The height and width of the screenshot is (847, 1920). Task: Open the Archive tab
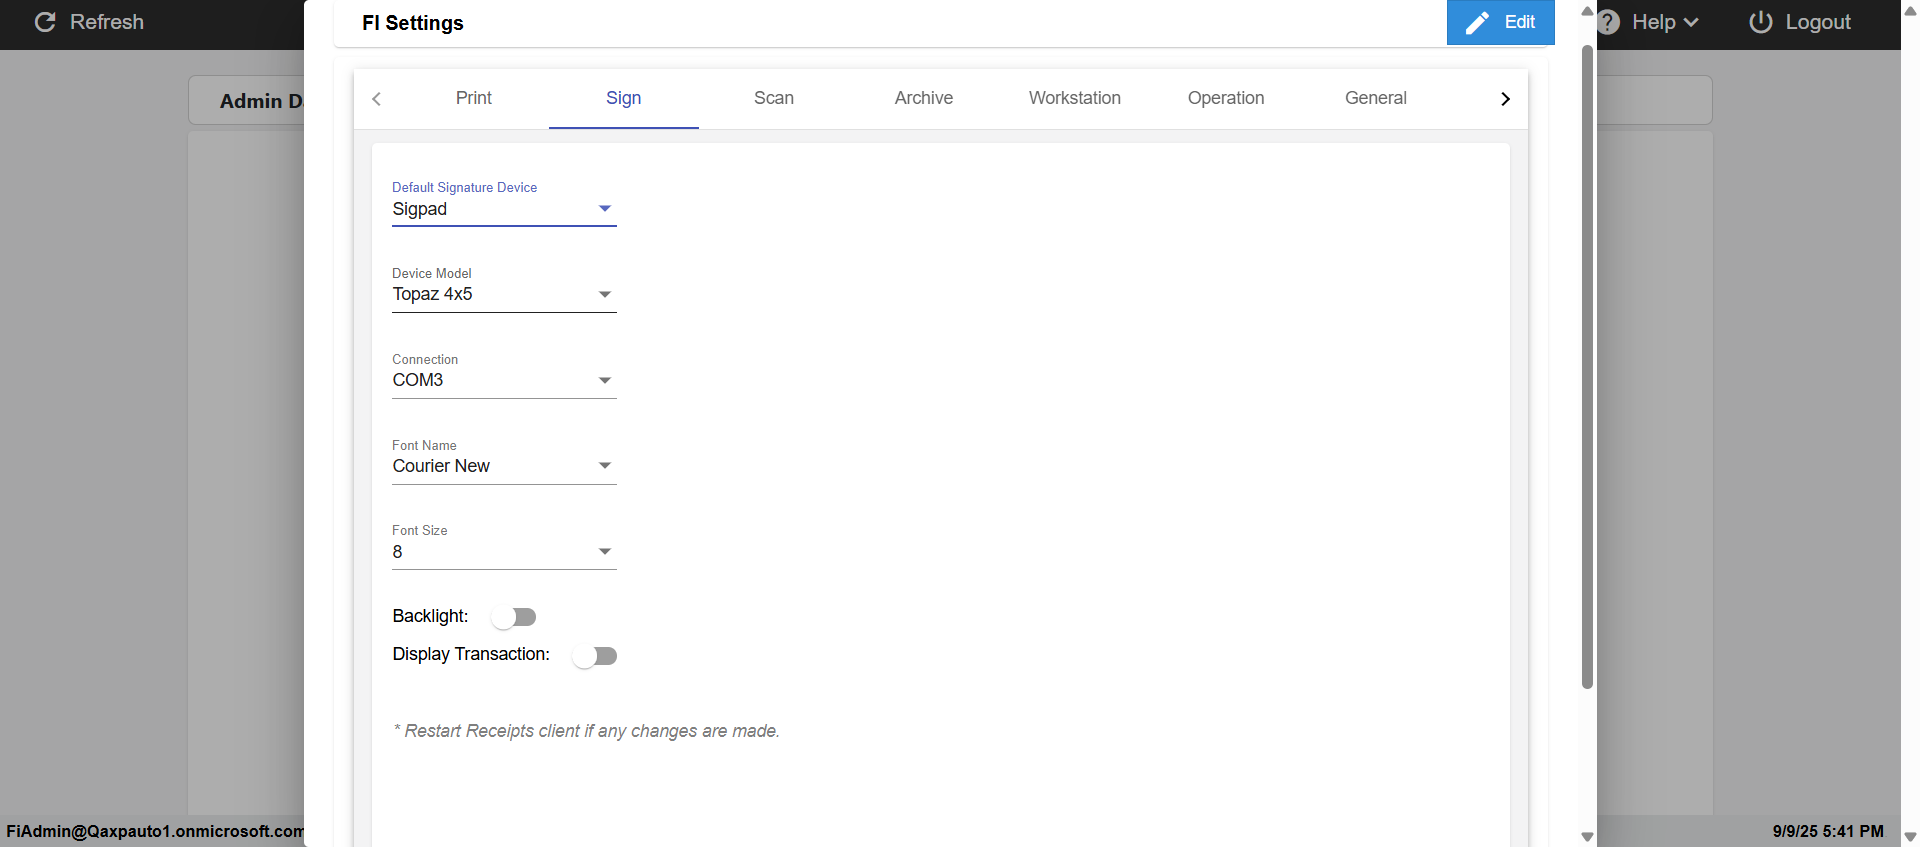click(x=924, y=98)
